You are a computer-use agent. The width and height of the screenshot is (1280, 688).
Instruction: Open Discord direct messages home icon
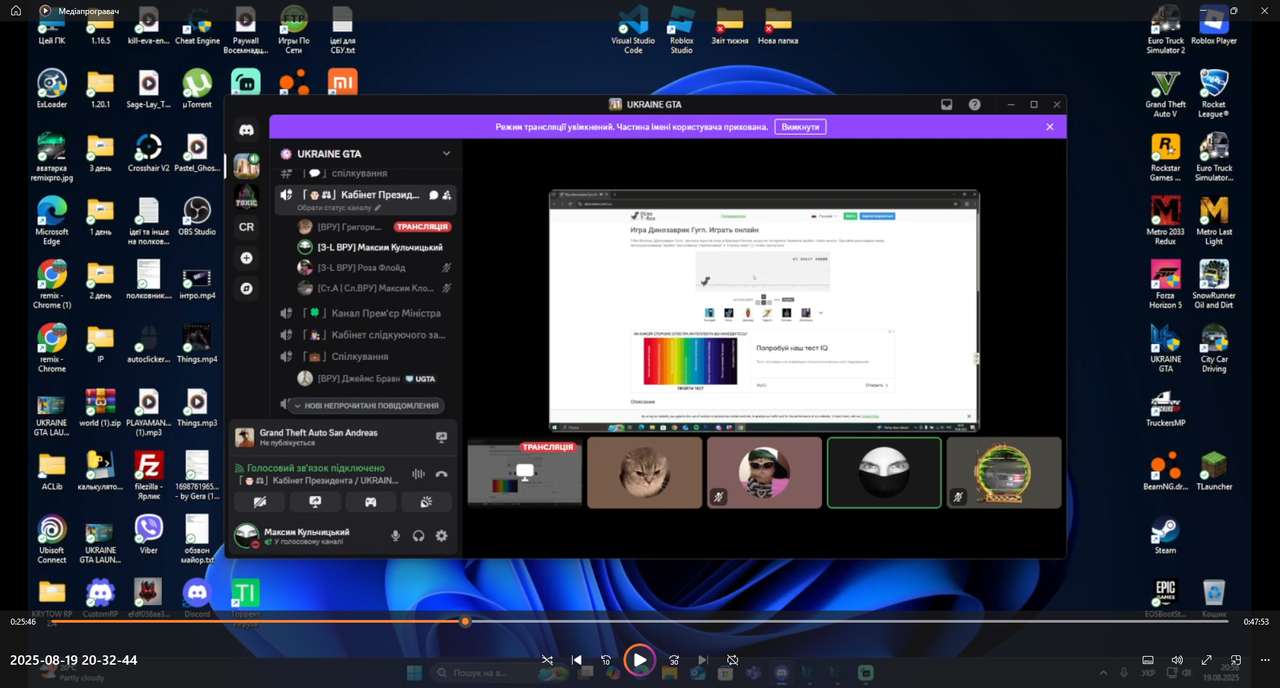[x=247, y=130]
